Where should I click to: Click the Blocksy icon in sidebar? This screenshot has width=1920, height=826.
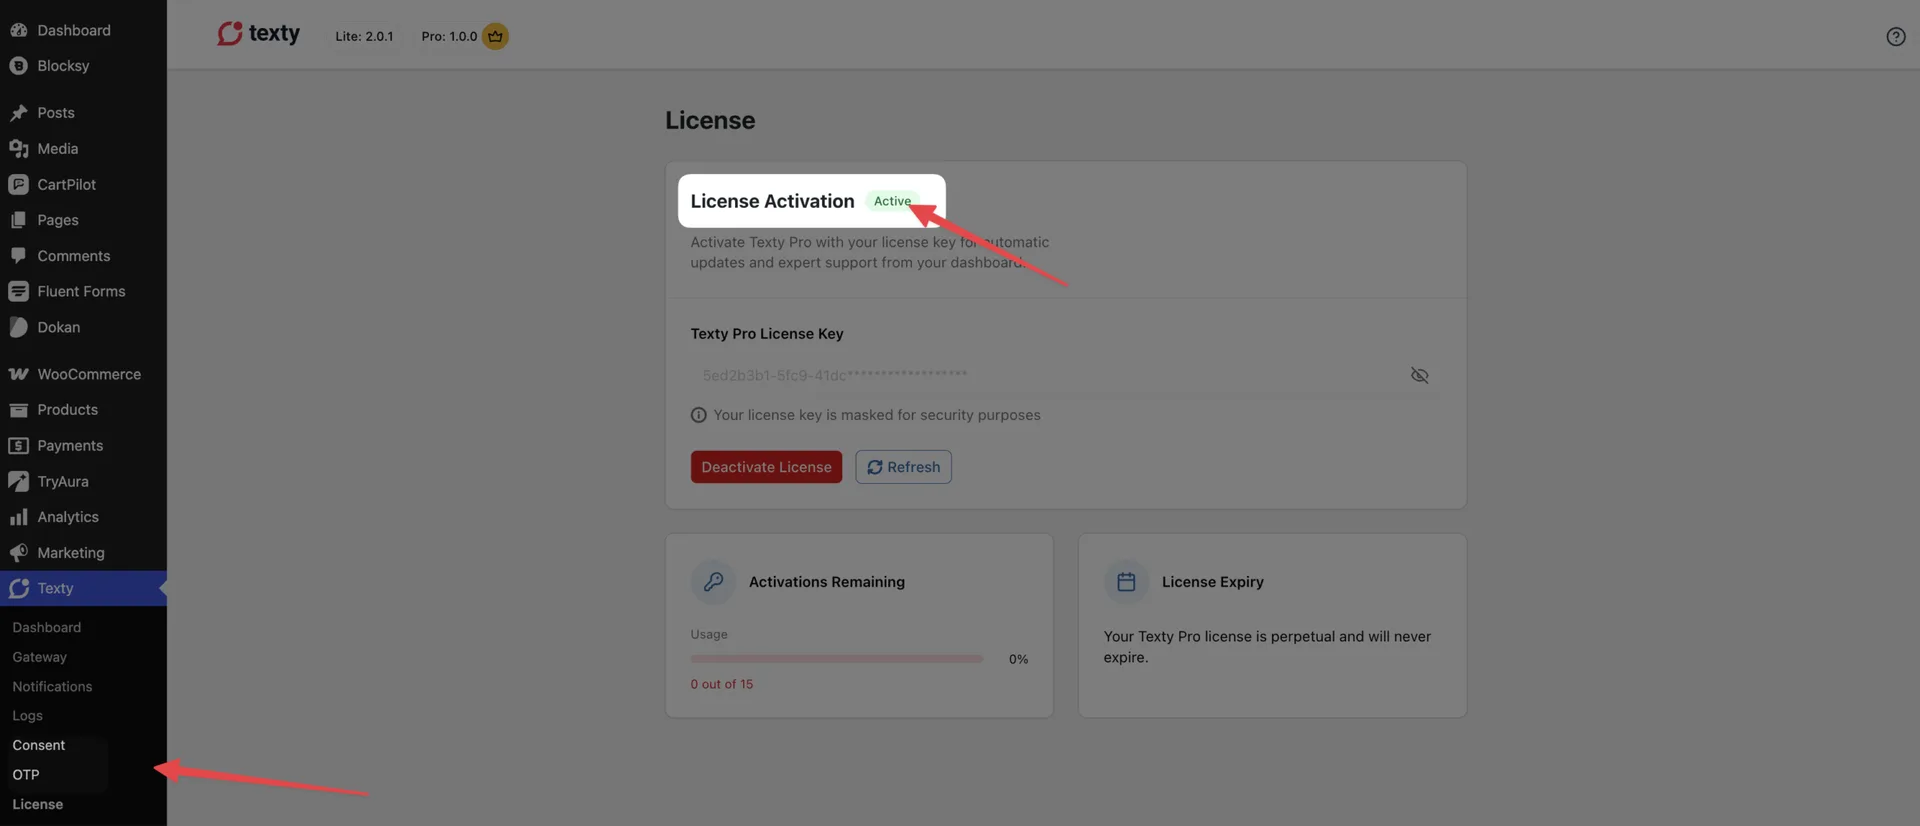pyautogui.click(x=18, y=66)
